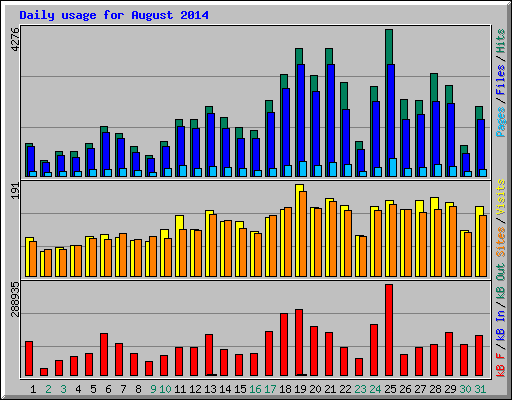This screenshot has height=400, width=512.
Task: Click the red kB bar for day 18
Action: tap(284, 345)
